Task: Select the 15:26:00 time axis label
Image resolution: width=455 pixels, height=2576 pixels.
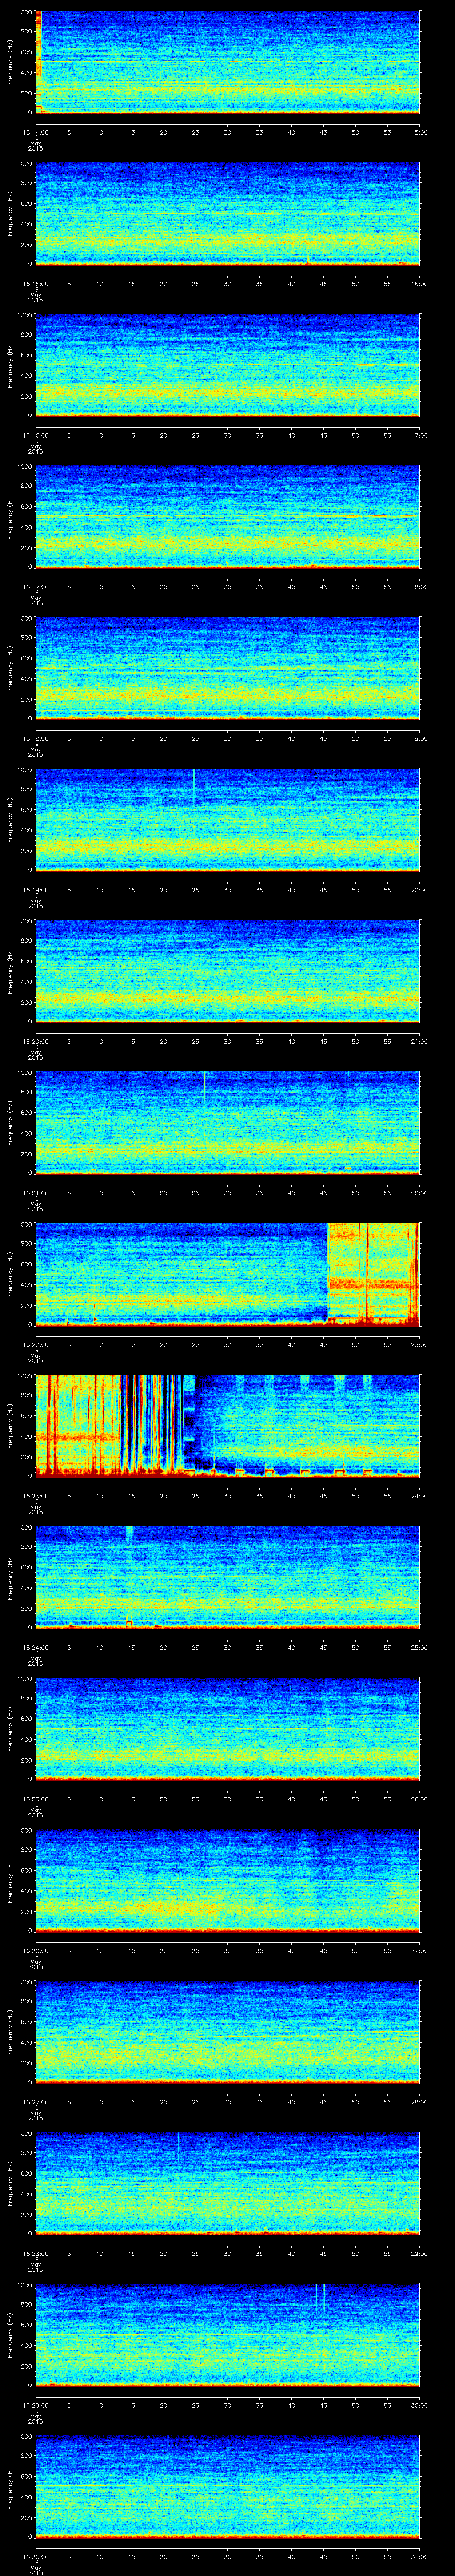Action: click(x=35, y=1950)
